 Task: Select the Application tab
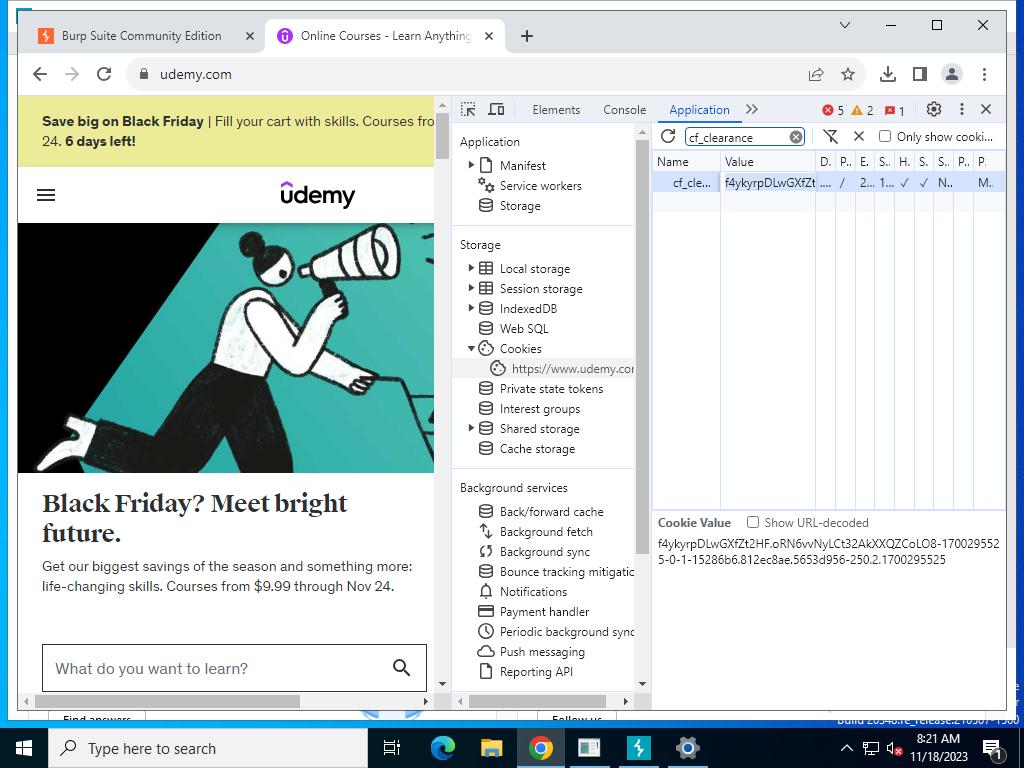click(x=699, y=110)
